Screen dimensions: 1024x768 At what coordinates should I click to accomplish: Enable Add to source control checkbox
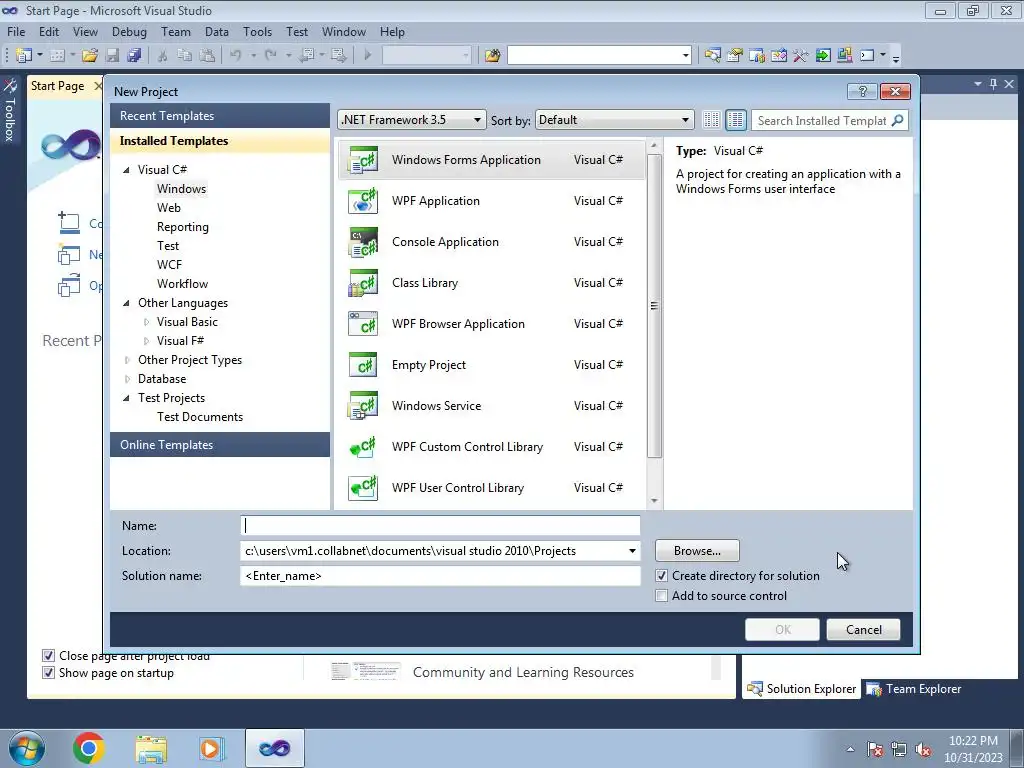click(662, 596)
